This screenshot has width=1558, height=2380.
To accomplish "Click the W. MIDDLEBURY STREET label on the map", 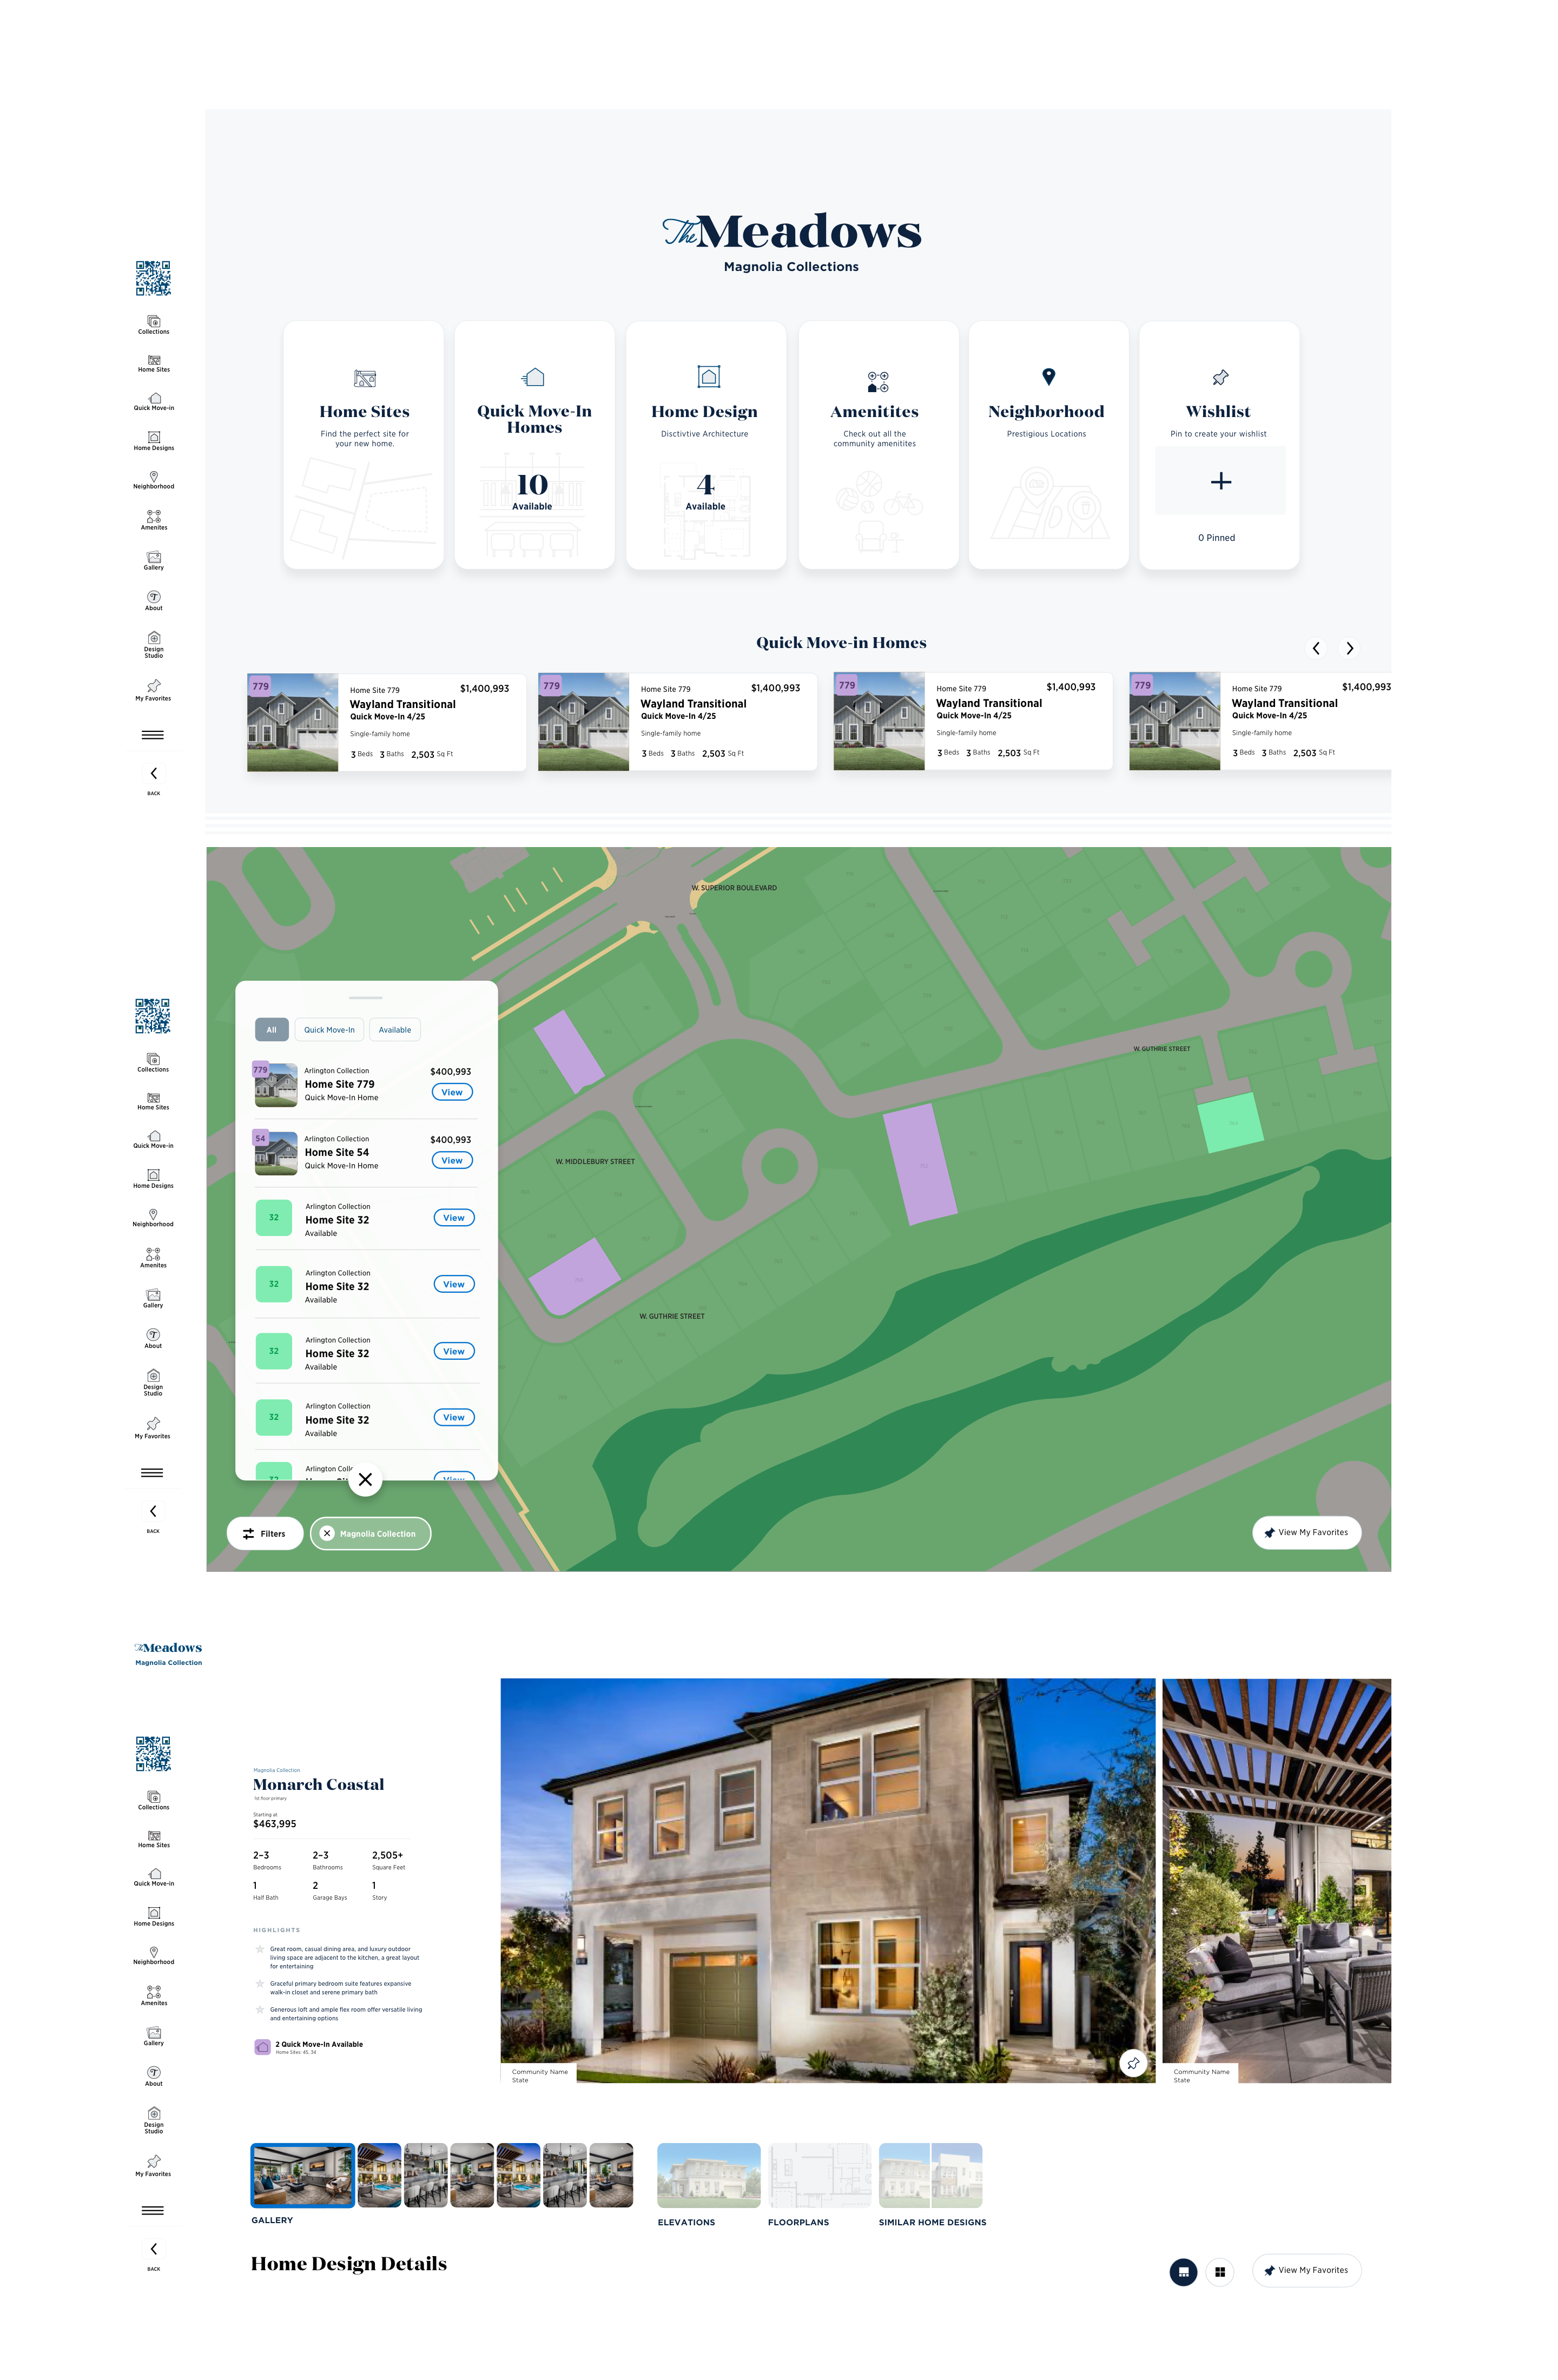I will click(x=595, y=1161).
